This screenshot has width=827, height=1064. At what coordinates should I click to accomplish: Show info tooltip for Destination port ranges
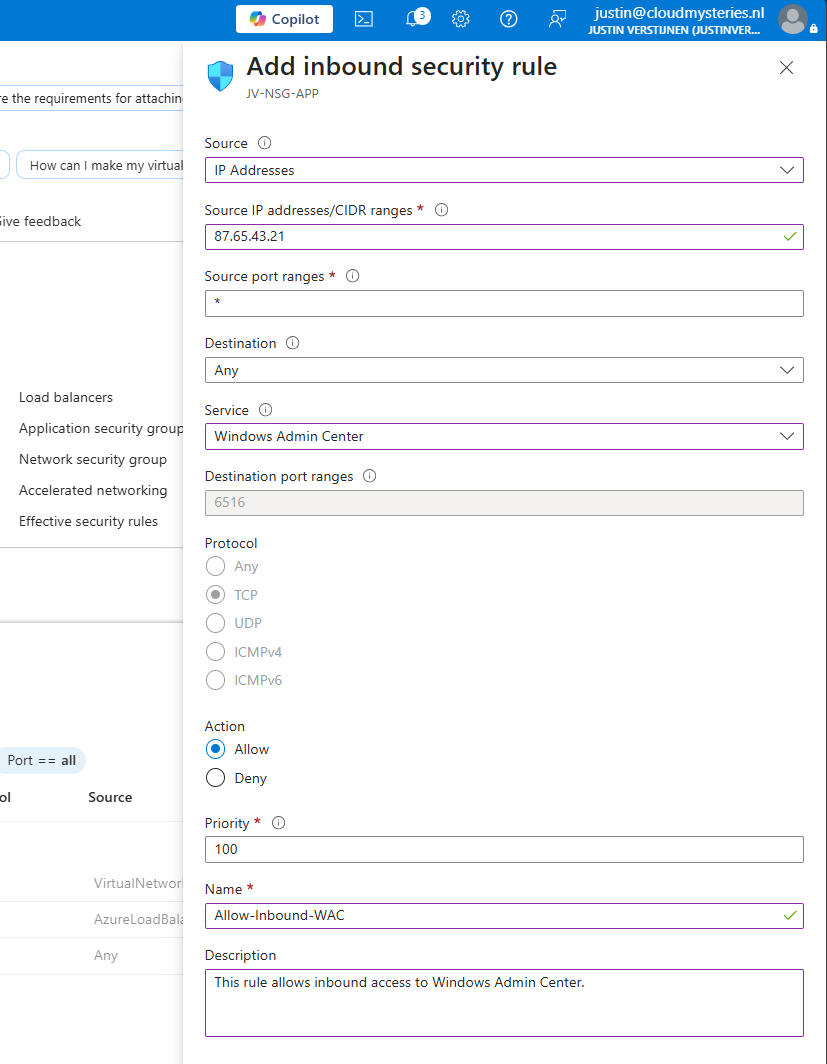370,476
